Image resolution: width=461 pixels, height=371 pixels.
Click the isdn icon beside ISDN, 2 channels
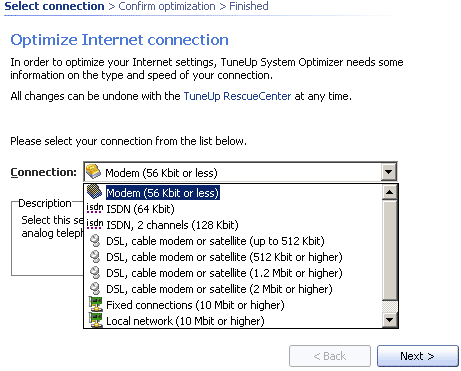(x=94, y=224)
